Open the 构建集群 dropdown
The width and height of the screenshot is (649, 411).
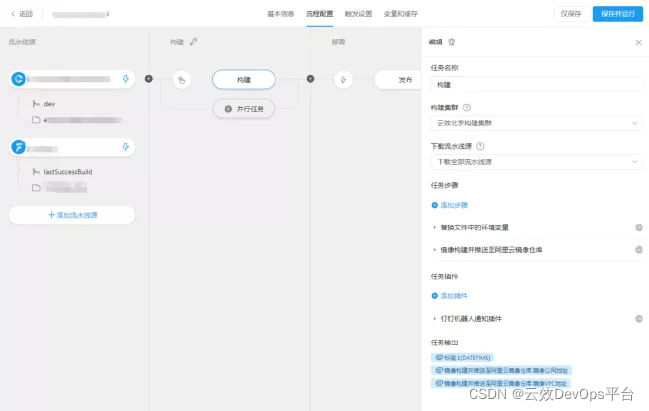537,123
